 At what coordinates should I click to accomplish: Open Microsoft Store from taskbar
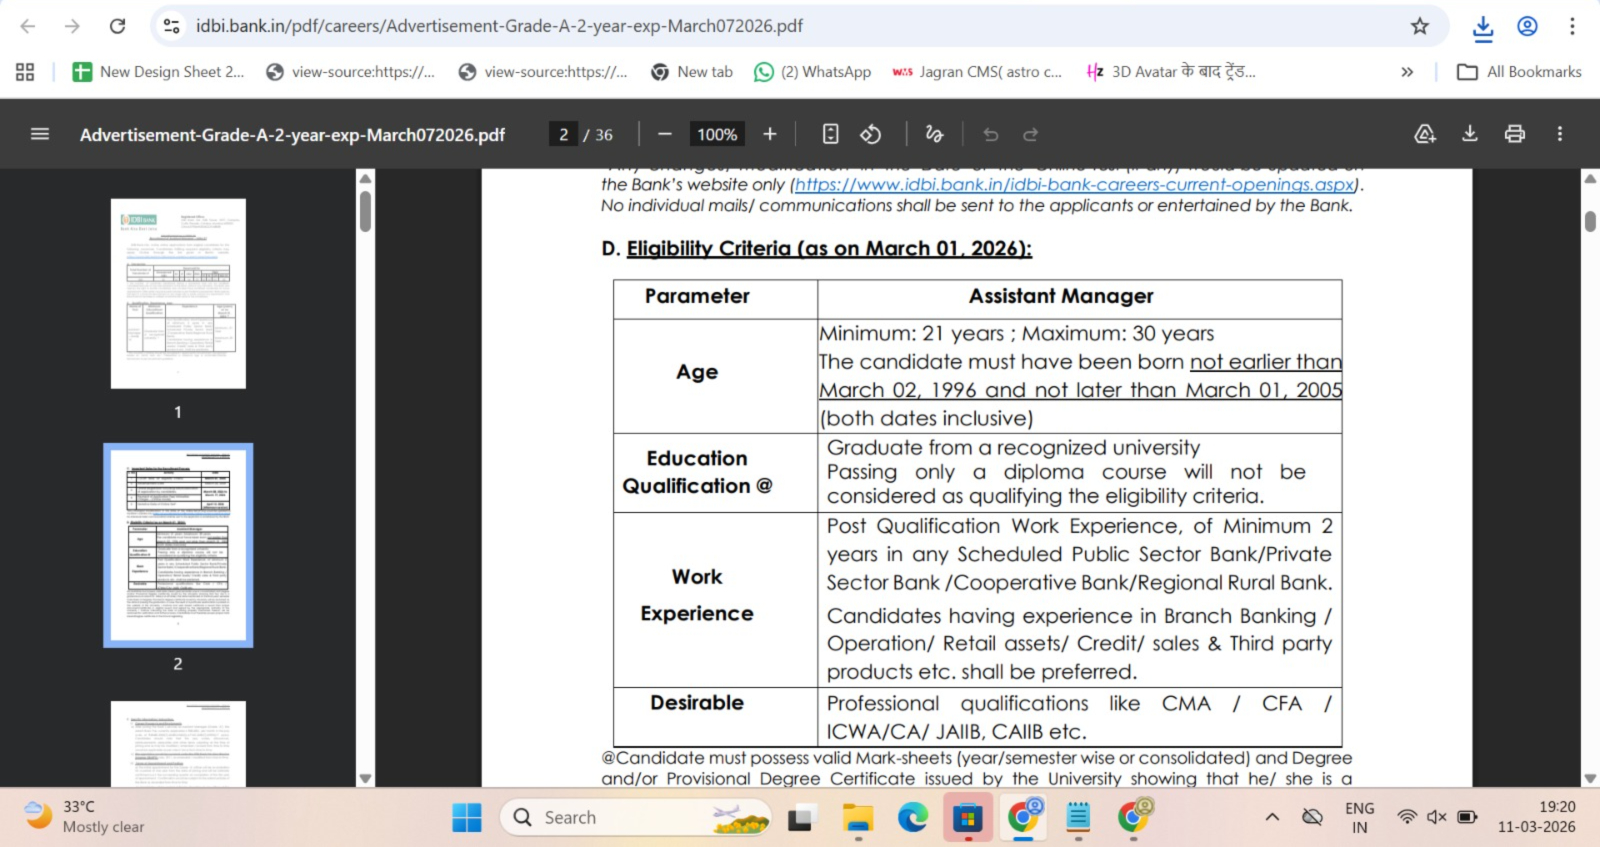tap(967, 818)
